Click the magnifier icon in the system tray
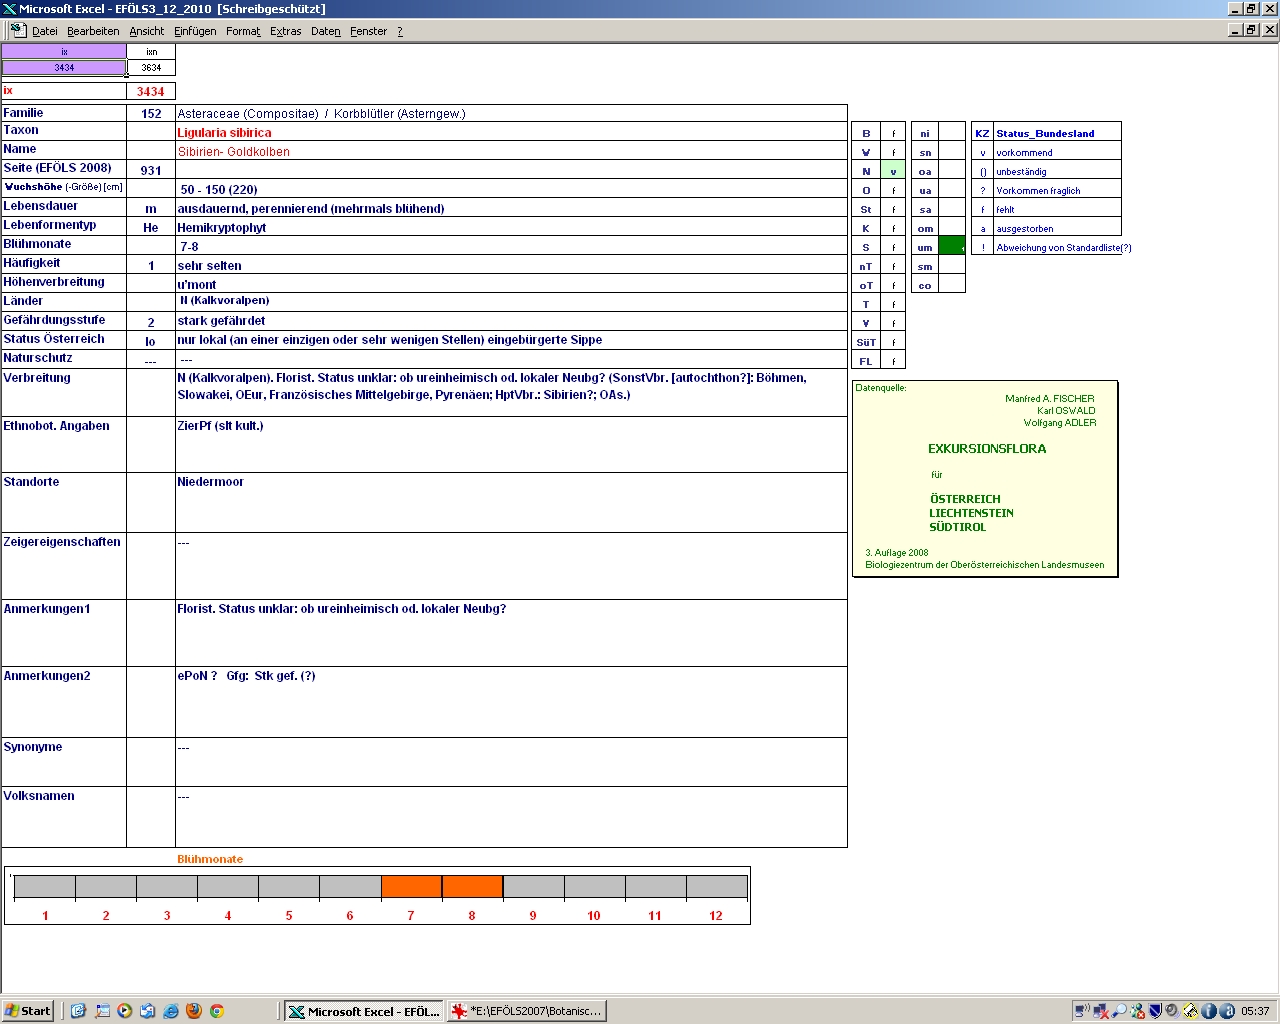 click(x=1119, y=1011)
